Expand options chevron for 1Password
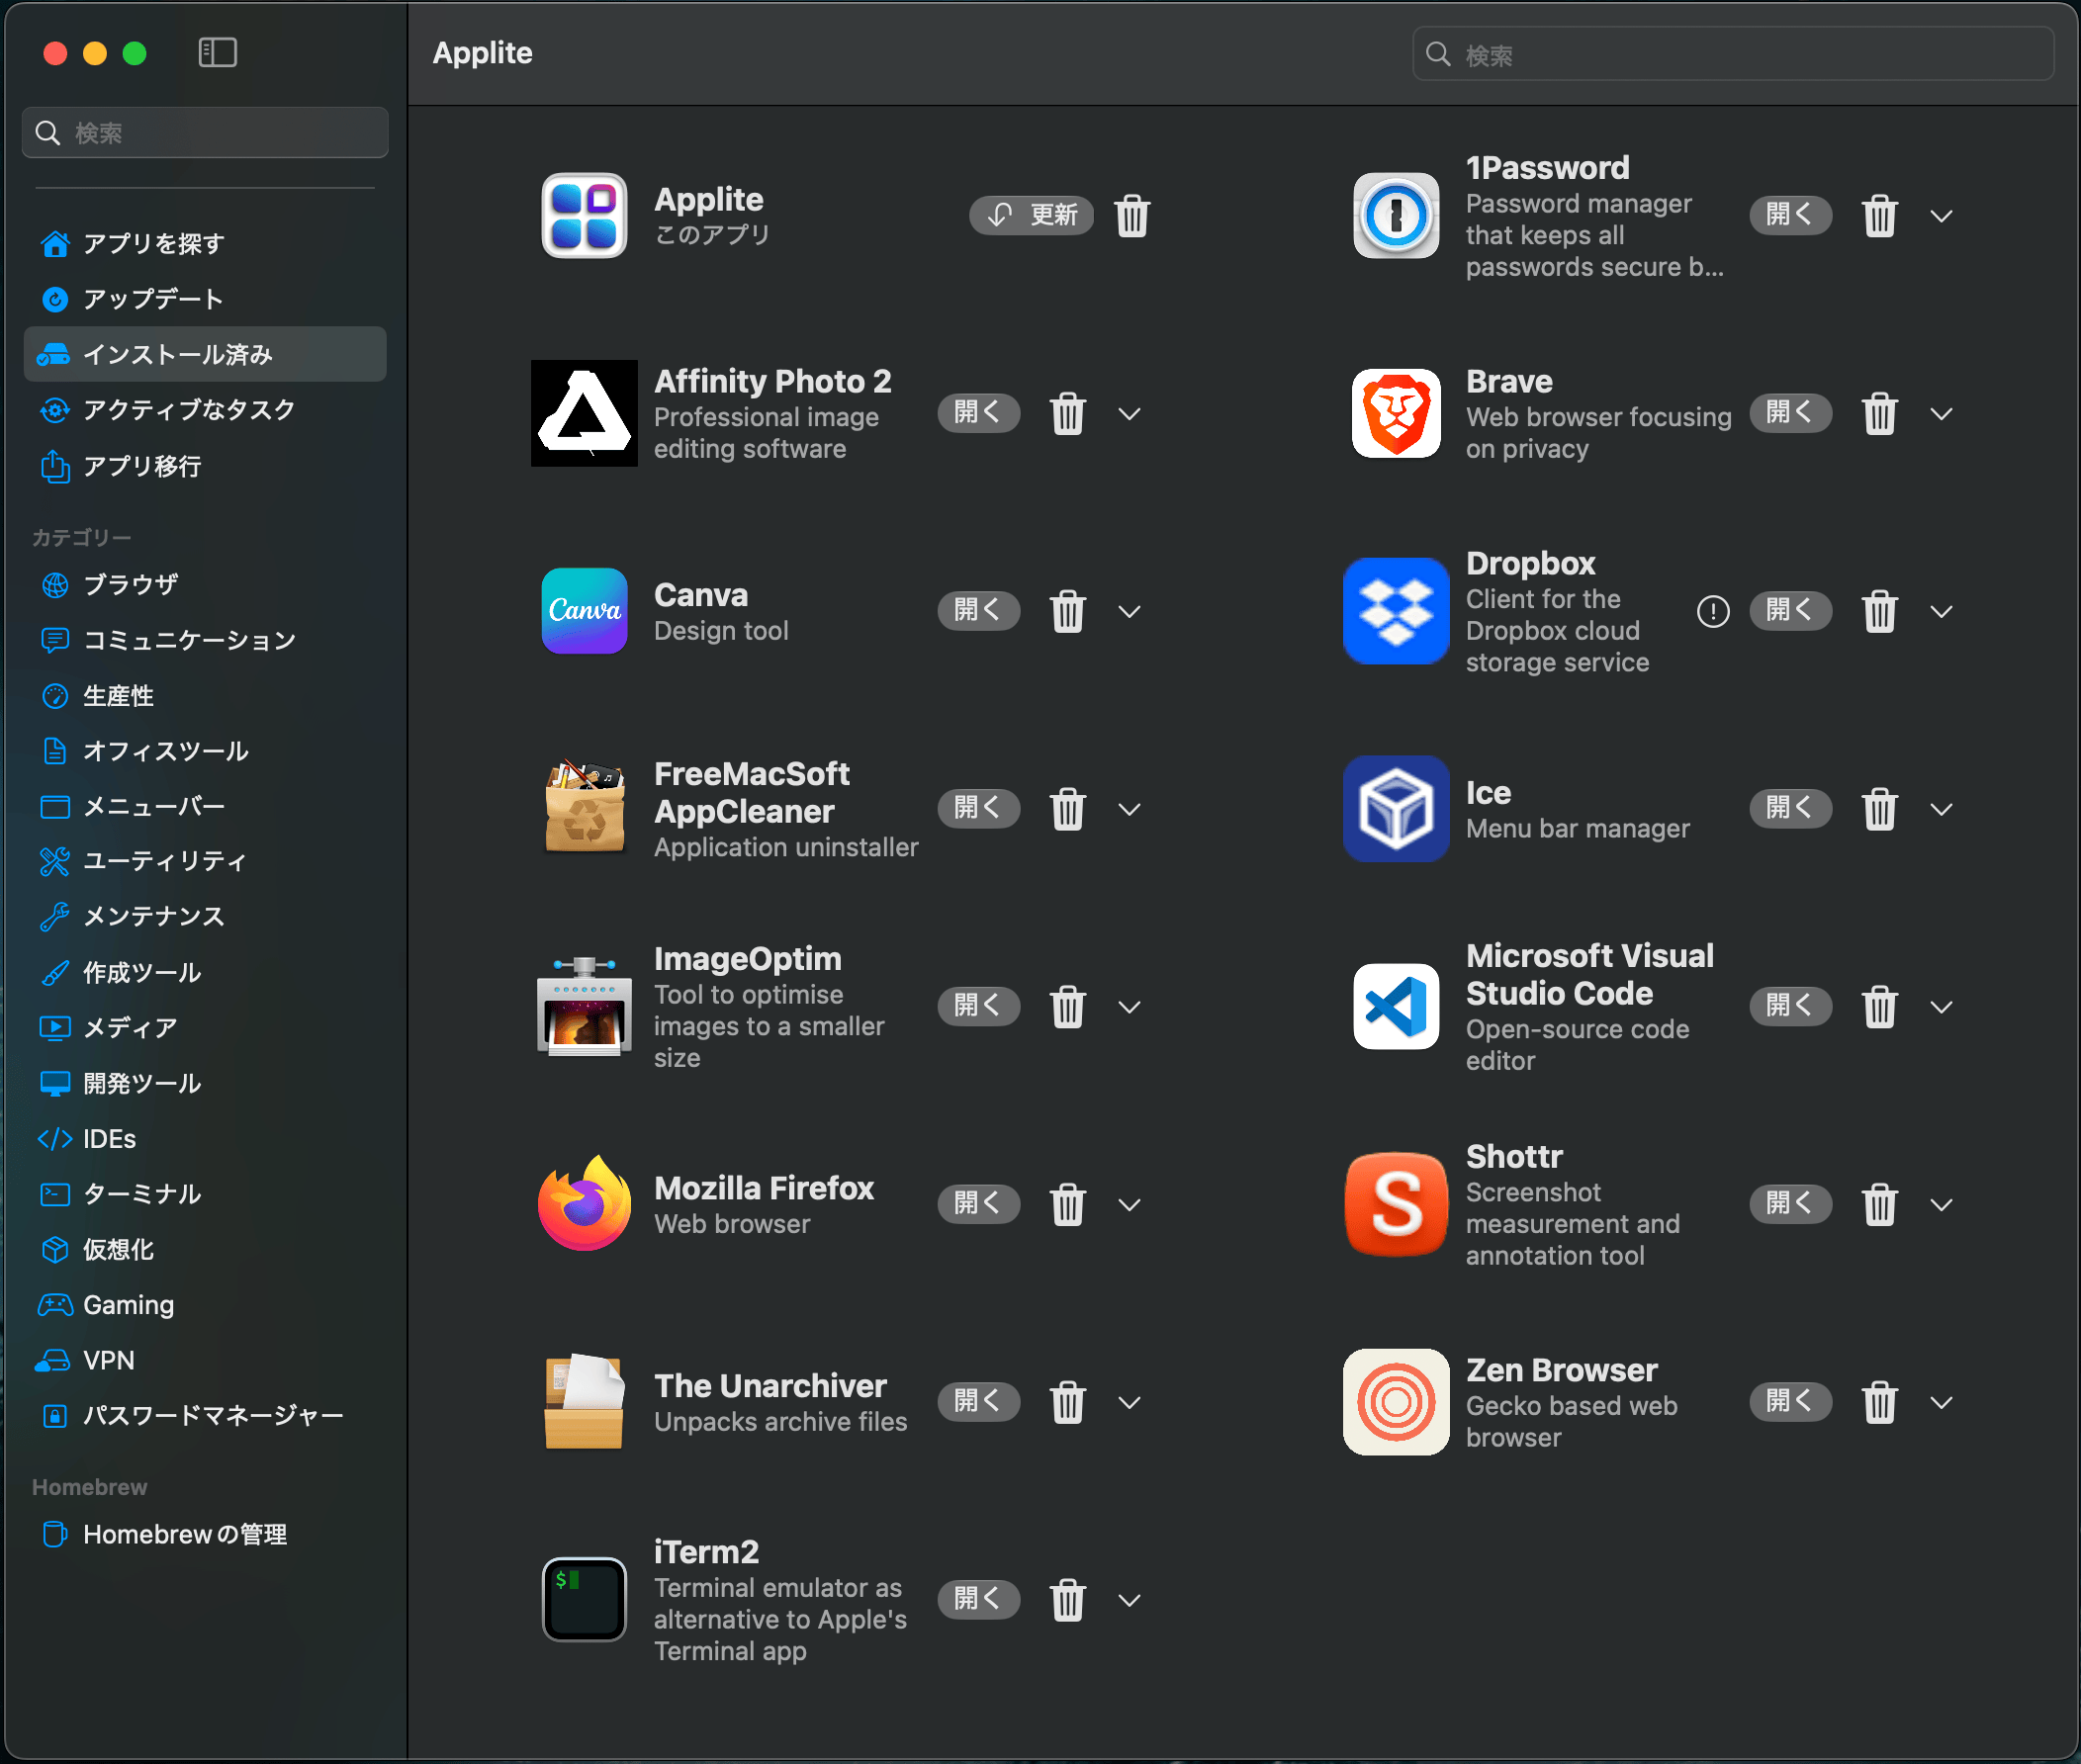This screenshot has height=1764, width=2081. pyautogui.click(x=1941, y=216)
